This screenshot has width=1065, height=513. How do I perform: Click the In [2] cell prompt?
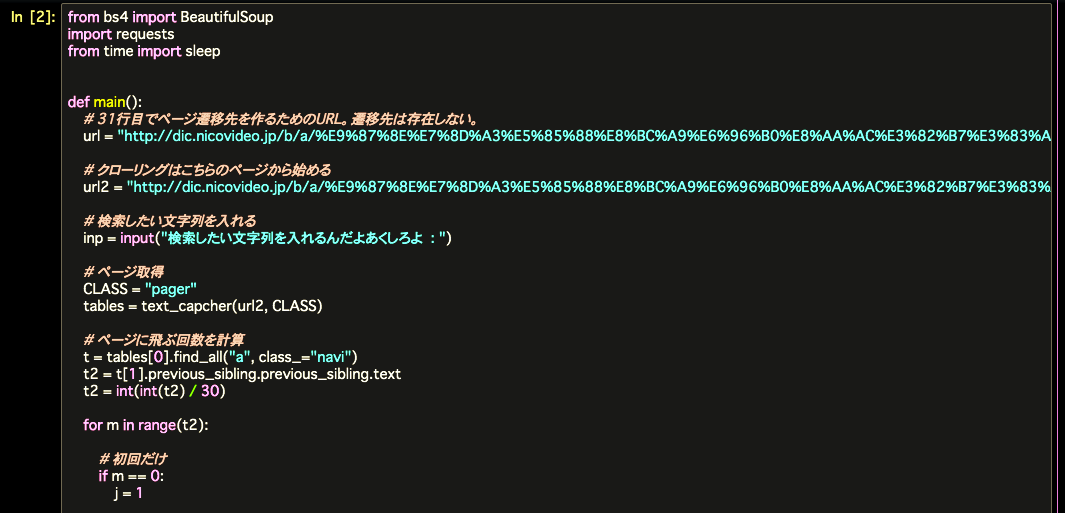coord(32,18)
